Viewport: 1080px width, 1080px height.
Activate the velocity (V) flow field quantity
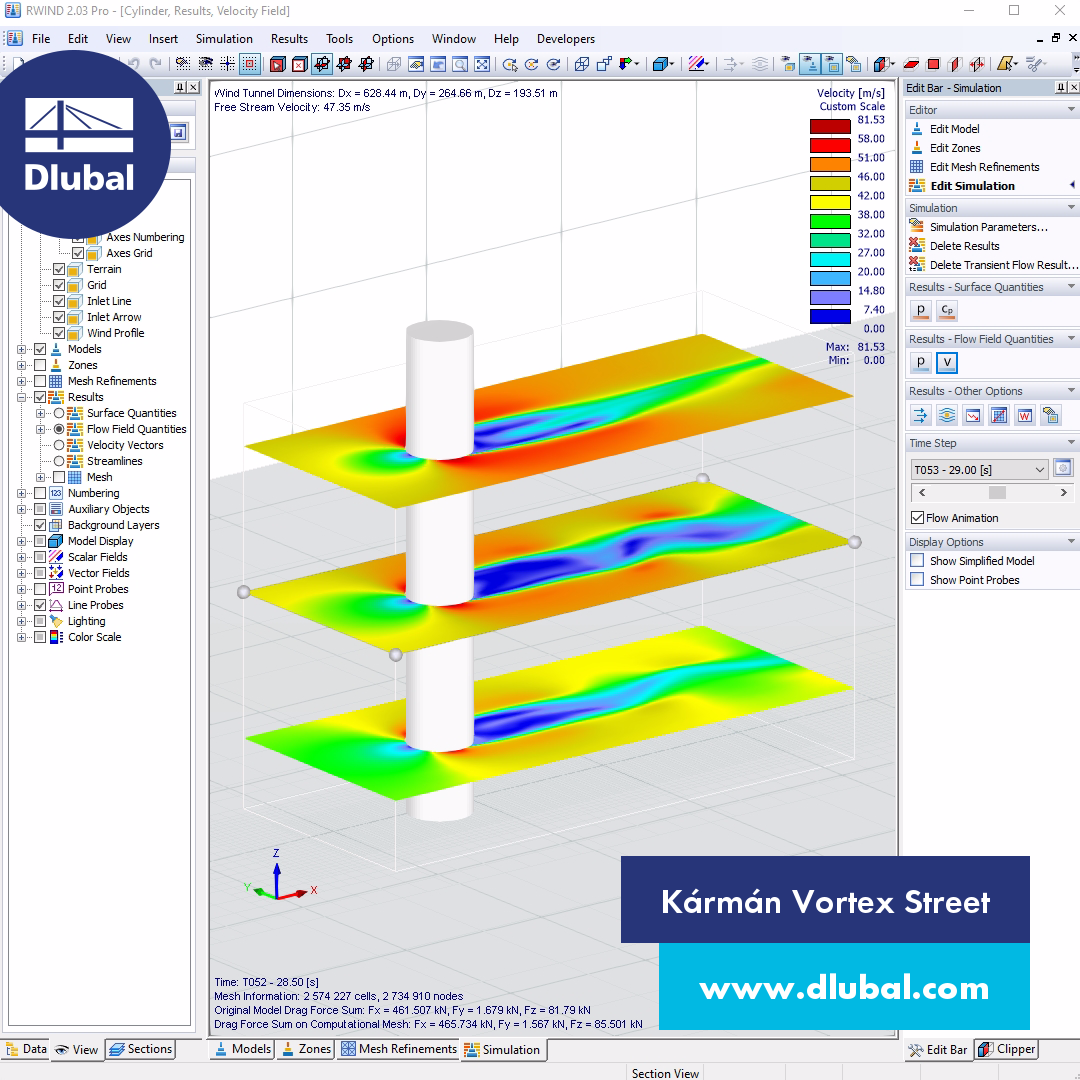pyautogui.click(x=946, y=362)
